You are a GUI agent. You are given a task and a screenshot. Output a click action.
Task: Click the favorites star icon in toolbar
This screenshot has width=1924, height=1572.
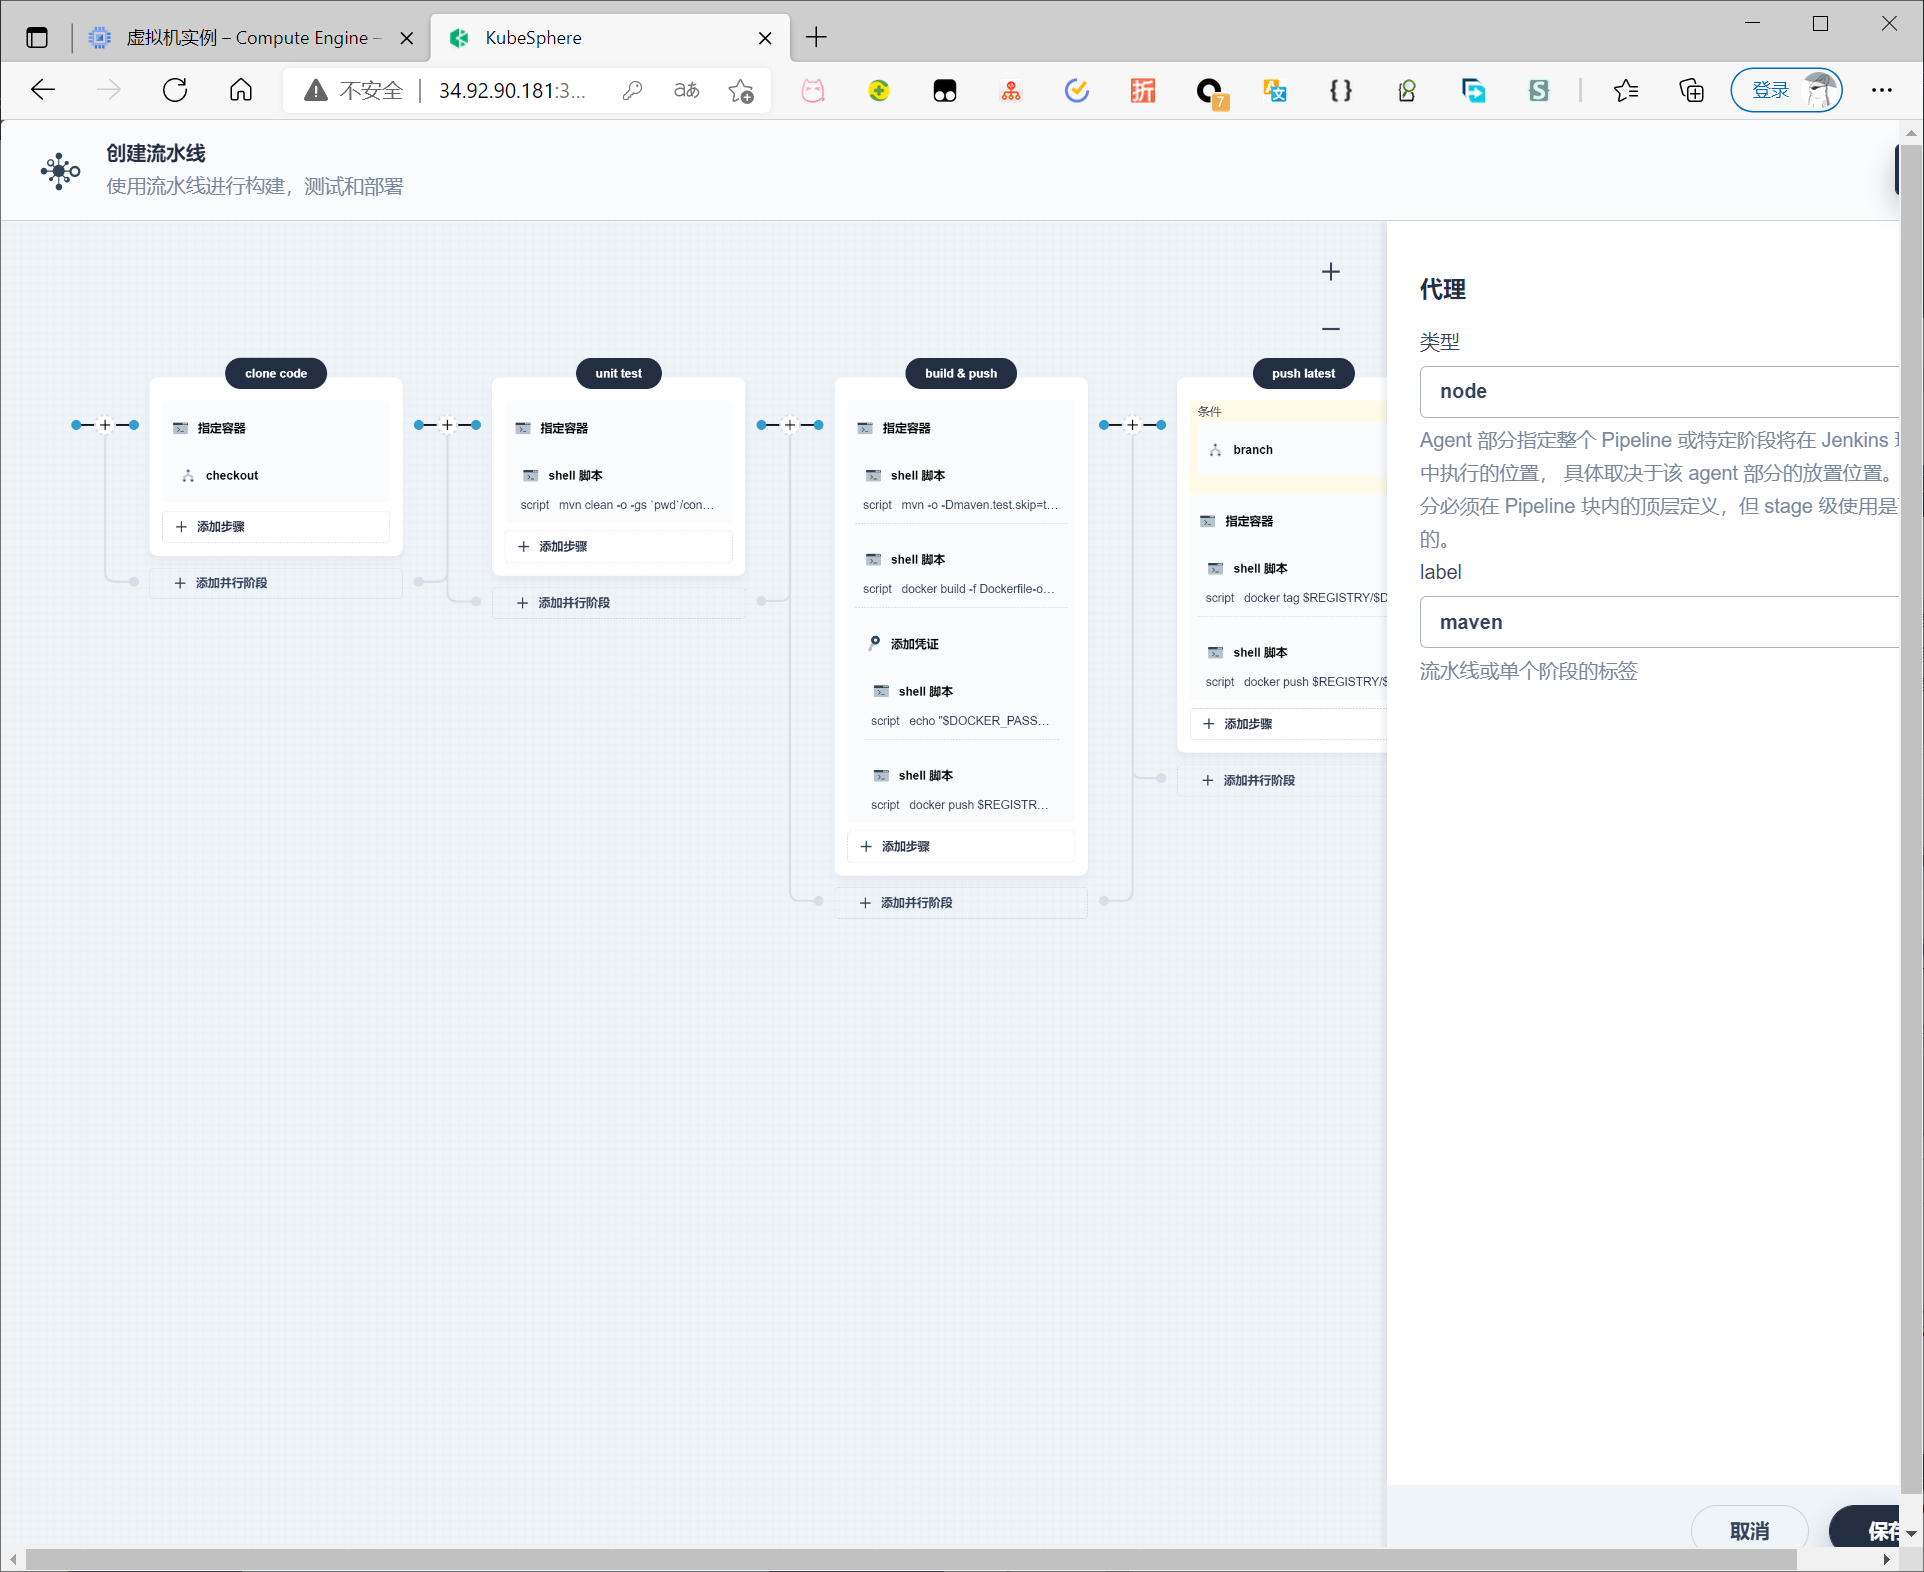pos(1625,91)
